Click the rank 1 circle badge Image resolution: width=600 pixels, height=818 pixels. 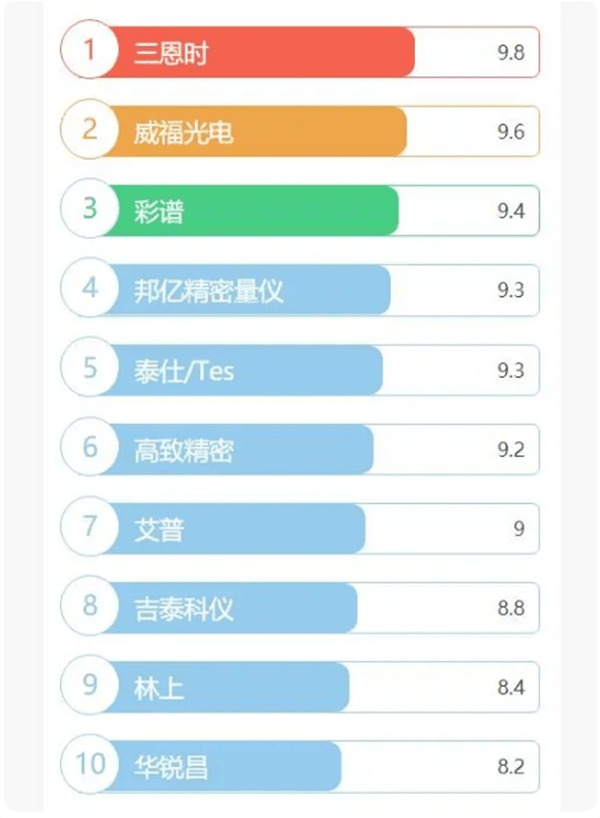(x=90, y=51)
